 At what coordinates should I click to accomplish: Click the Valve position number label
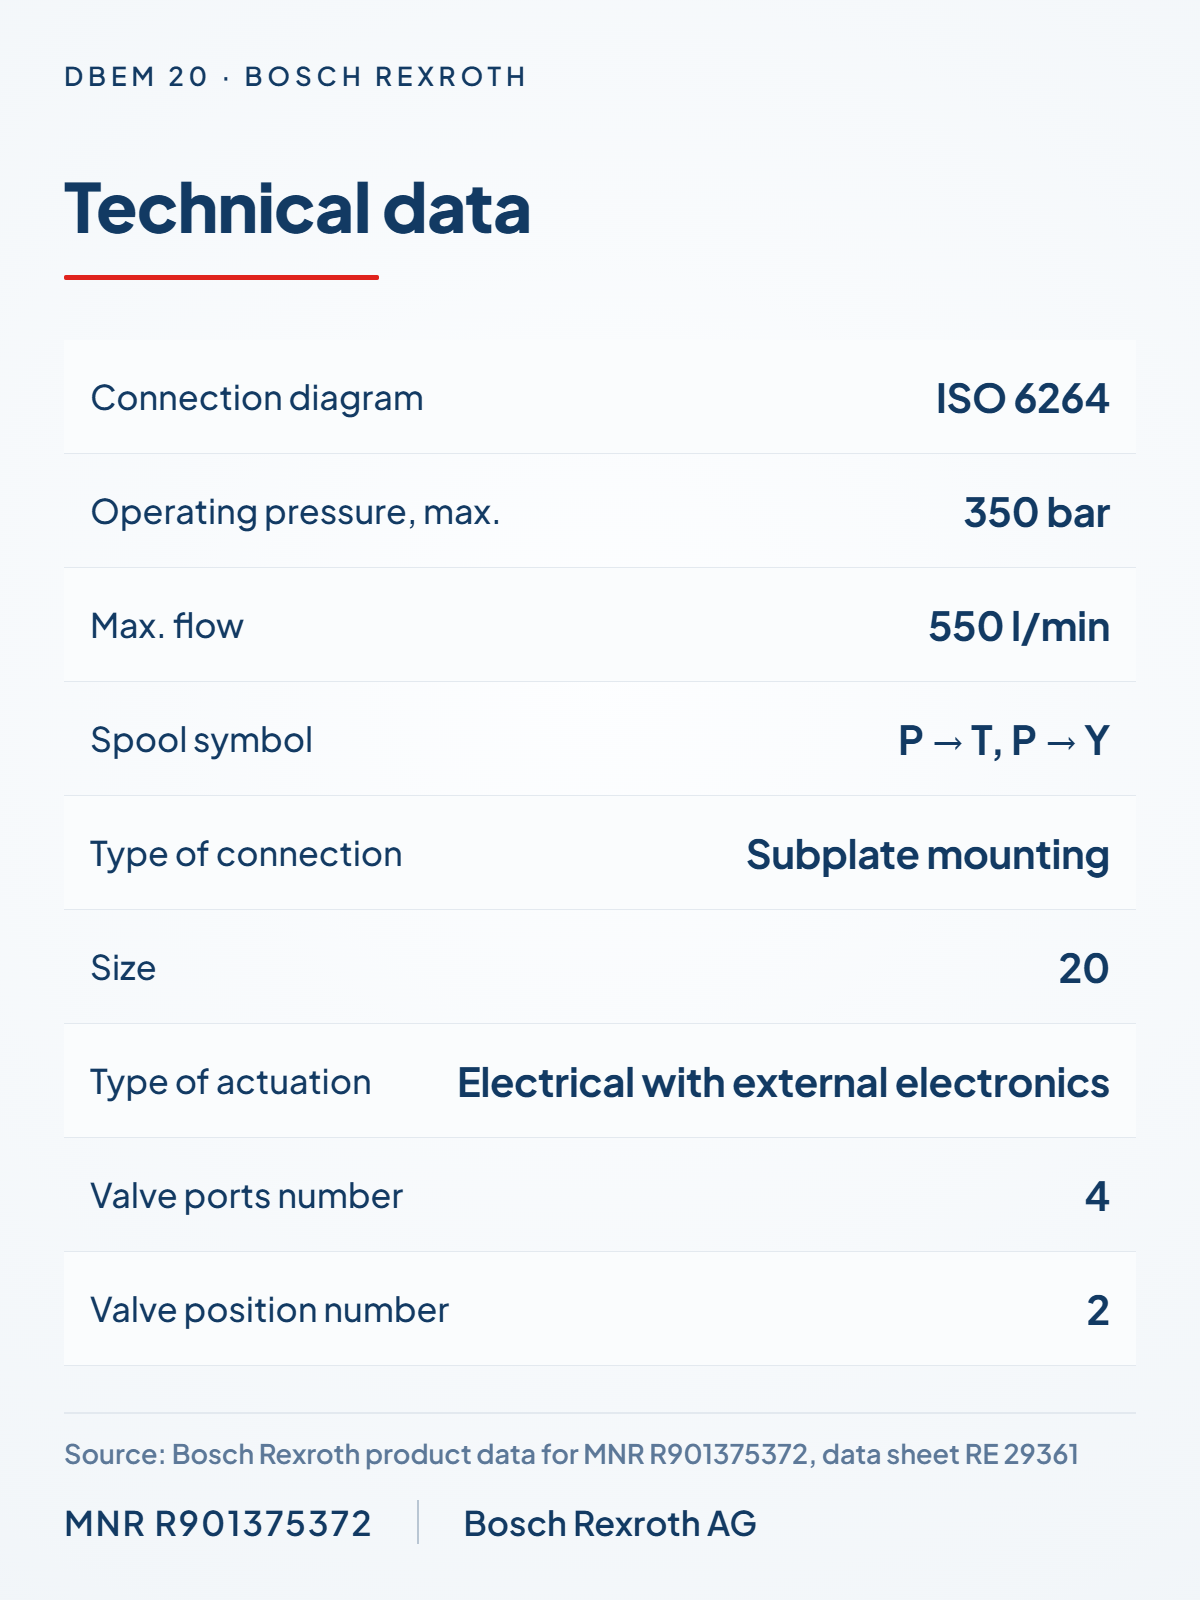click(x=270, y=1310)
